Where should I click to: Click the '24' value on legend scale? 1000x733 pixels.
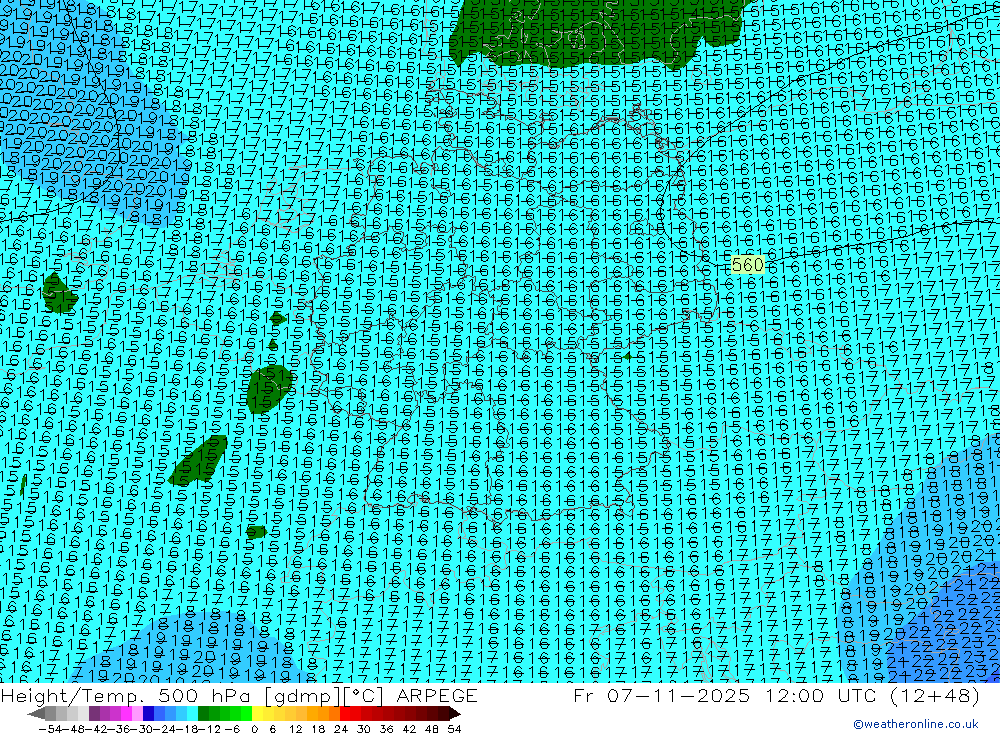(341, 729)
